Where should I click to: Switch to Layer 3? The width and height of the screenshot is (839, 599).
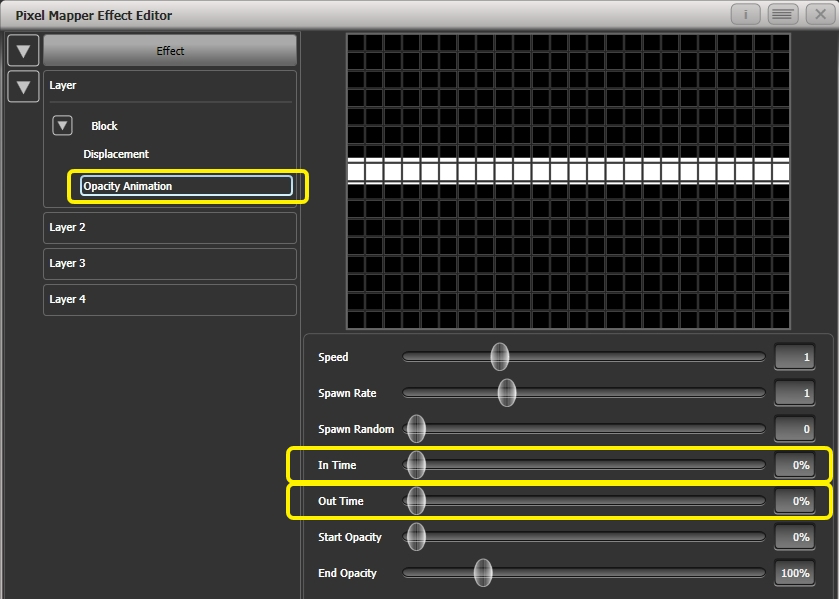click(169, 263)
